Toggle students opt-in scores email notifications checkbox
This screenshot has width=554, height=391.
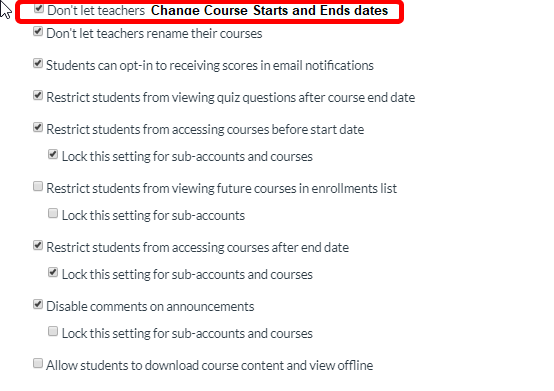point(38,64)
